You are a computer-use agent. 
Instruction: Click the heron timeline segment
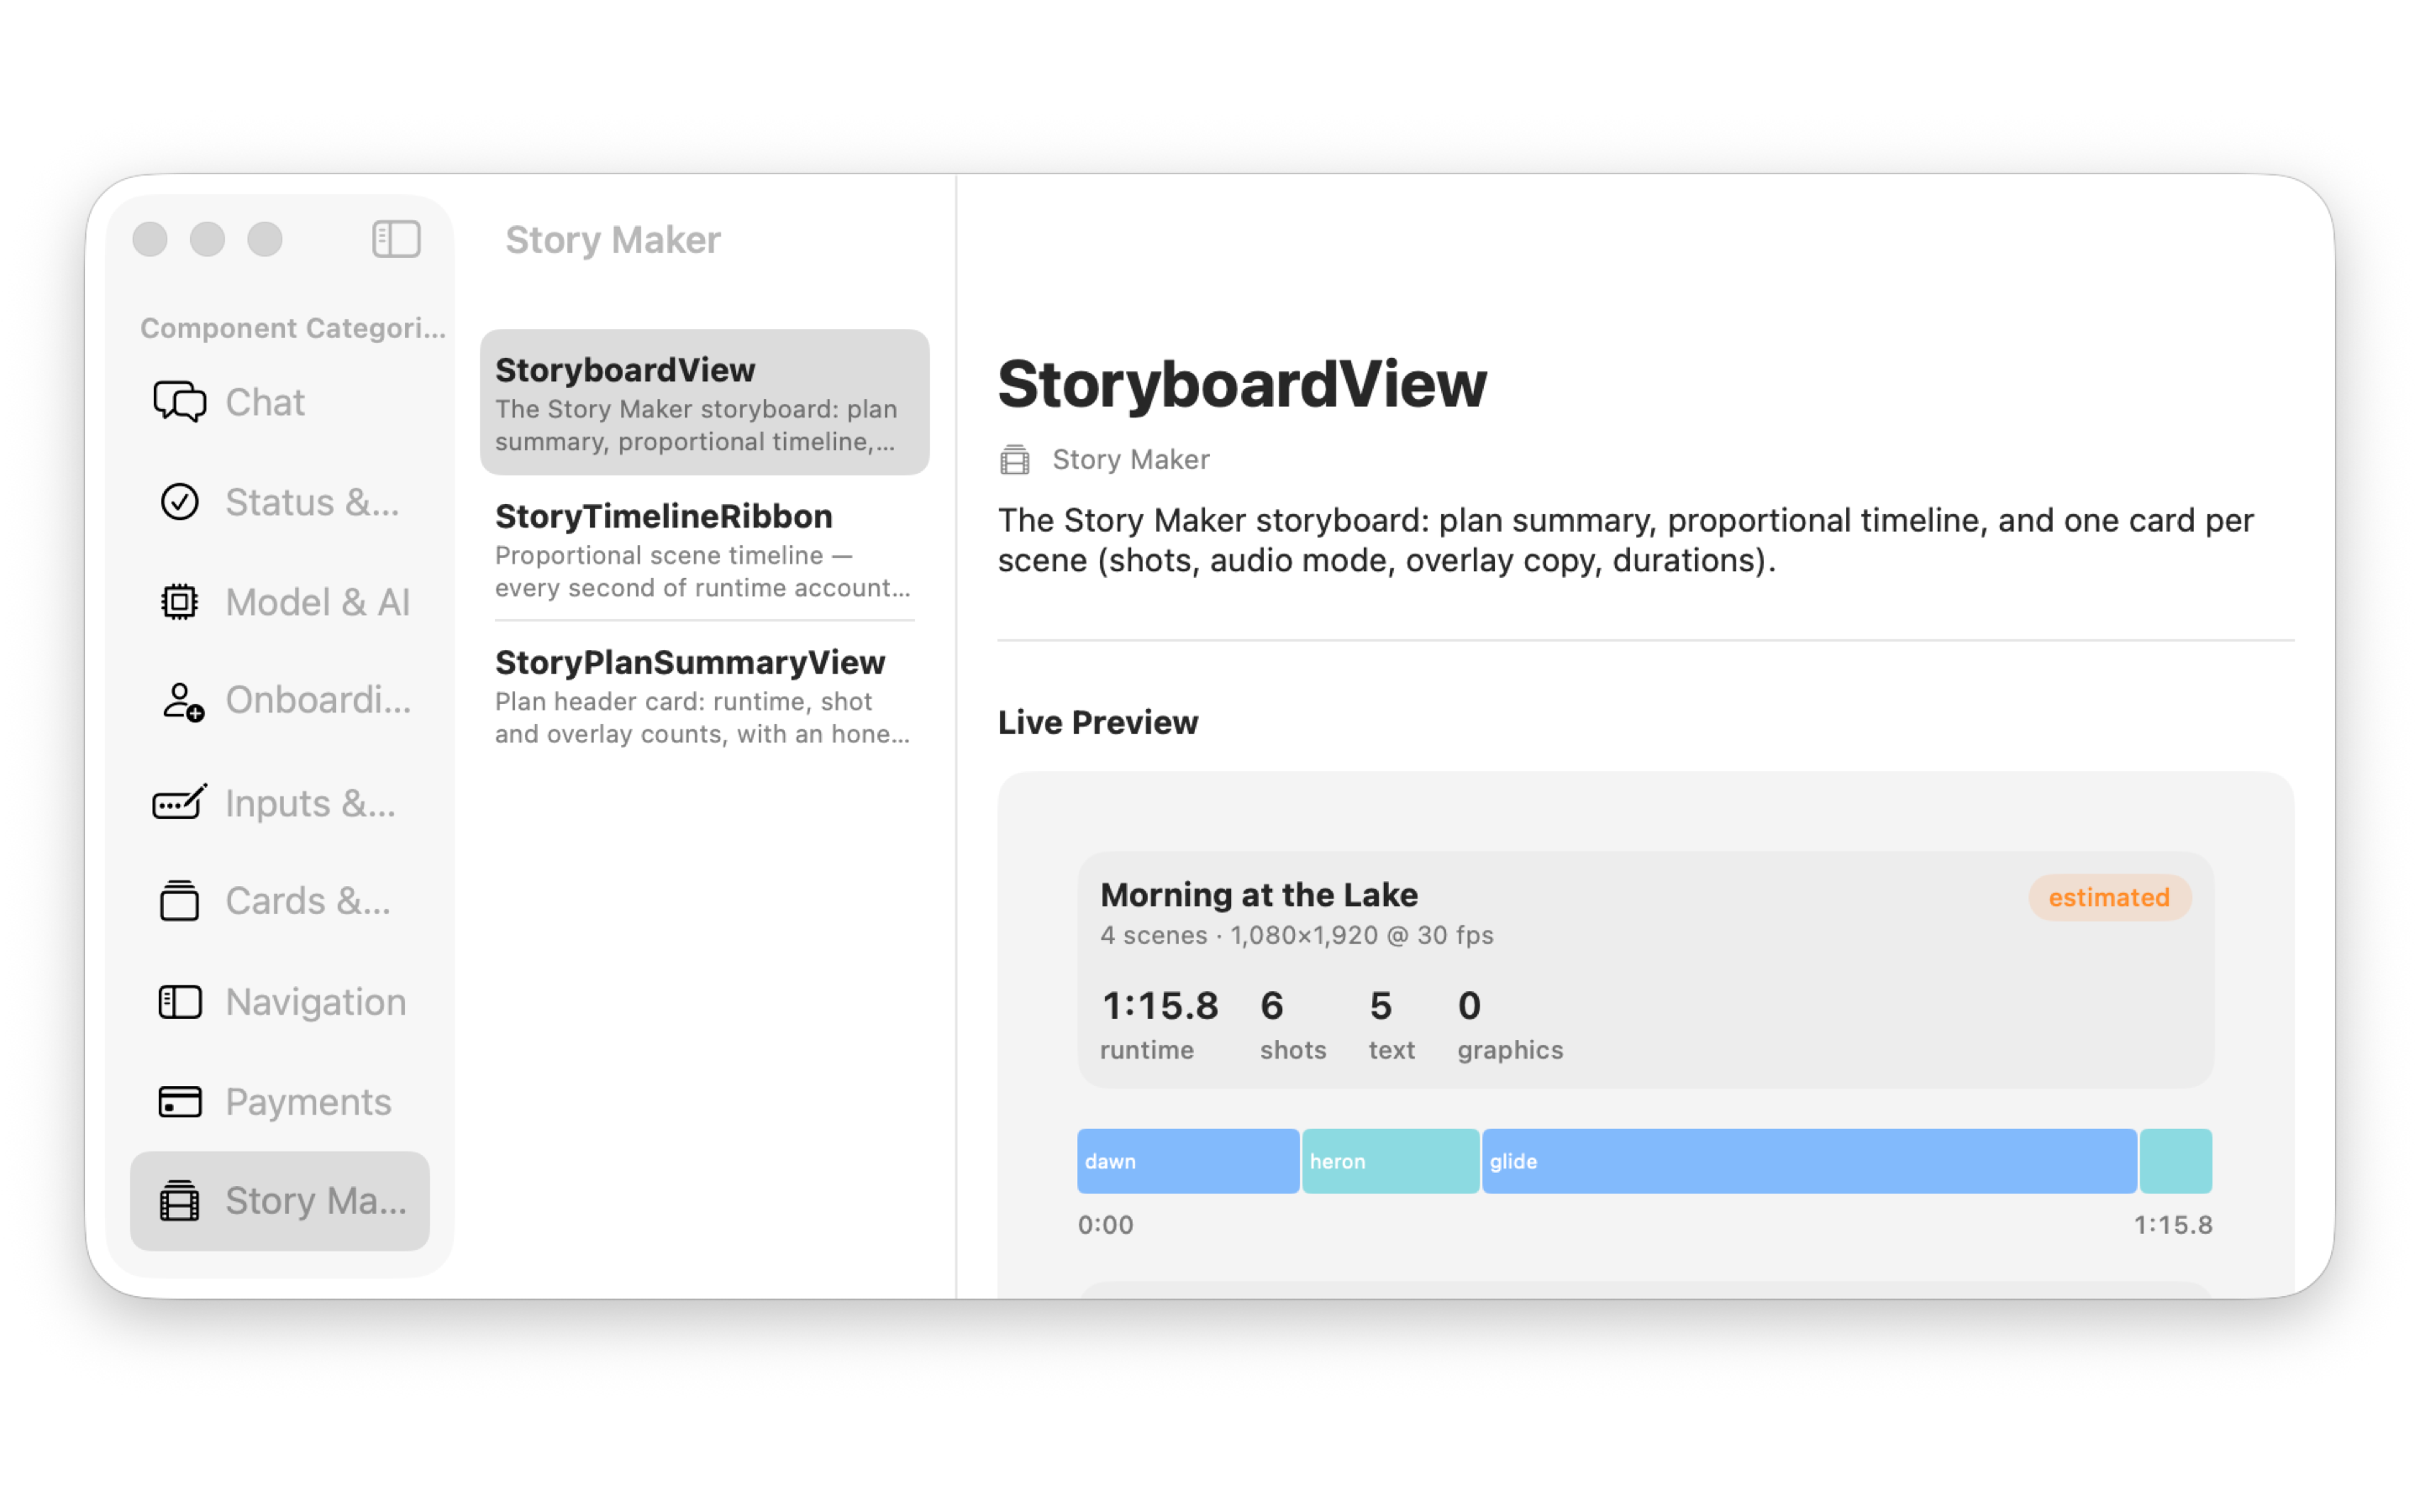tap(1390, 1161)
